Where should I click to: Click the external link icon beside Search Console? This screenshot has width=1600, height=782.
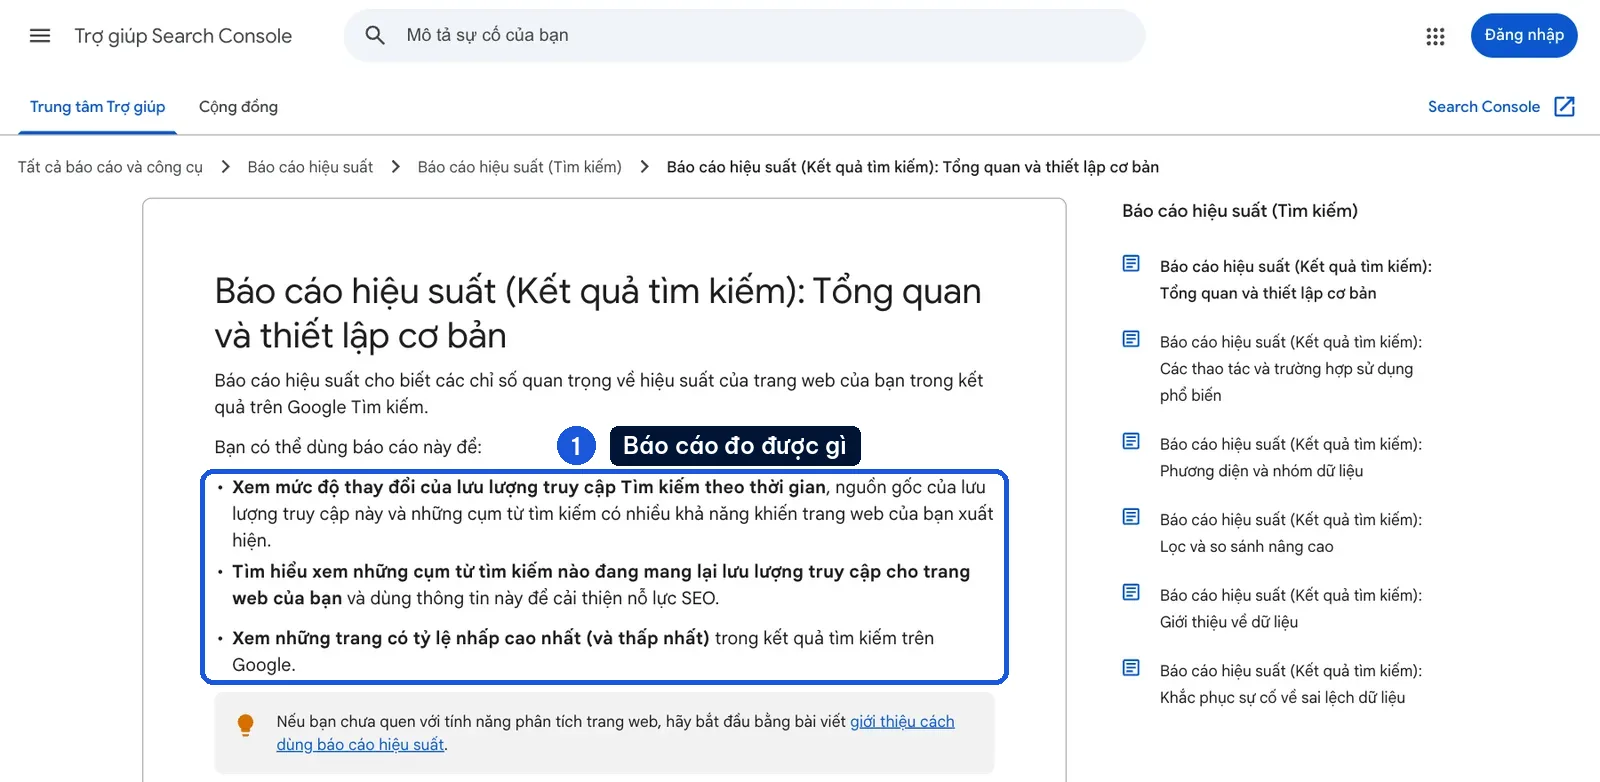pyautogui.click(x=1565, y=107)
